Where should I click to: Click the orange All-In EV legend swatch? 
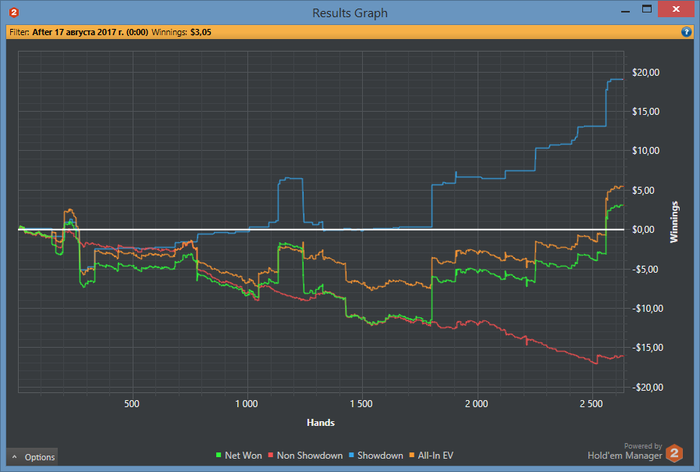click(x=412, y=455)
